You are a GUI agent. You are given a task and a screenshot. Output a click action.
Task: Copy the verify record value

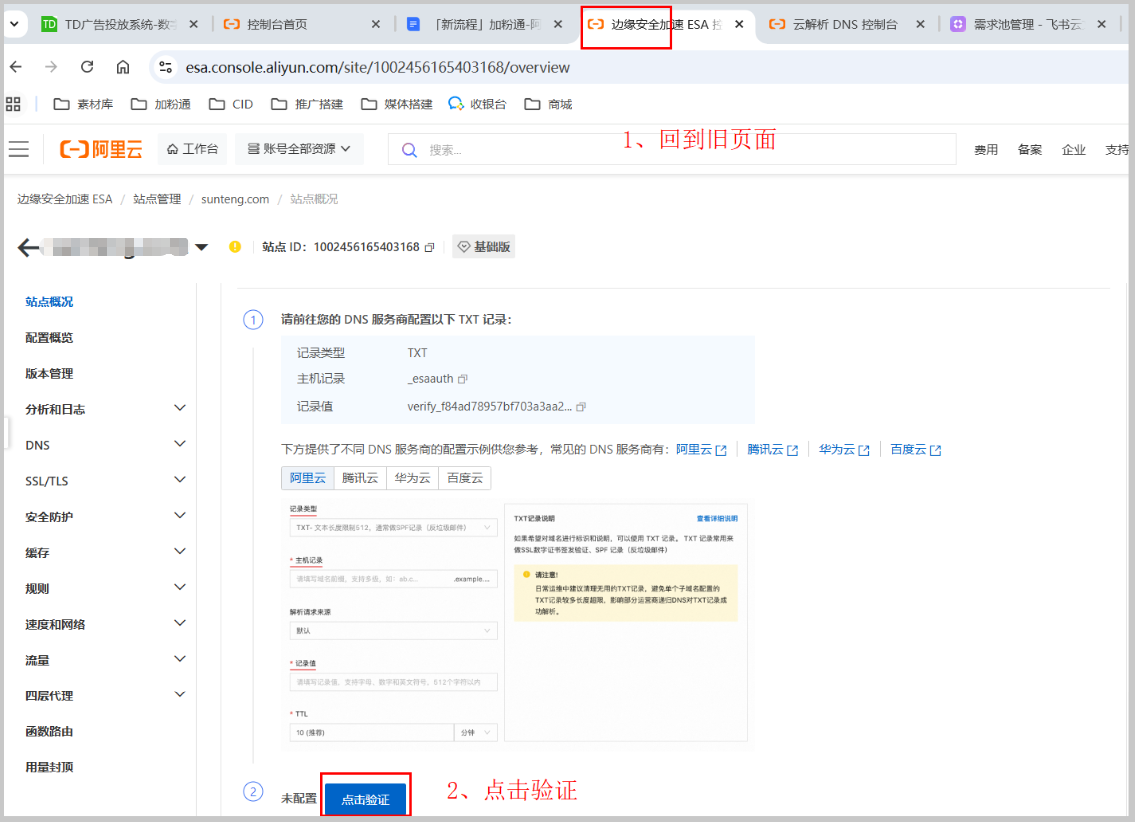pyautogui.click(x=581, y=407)
